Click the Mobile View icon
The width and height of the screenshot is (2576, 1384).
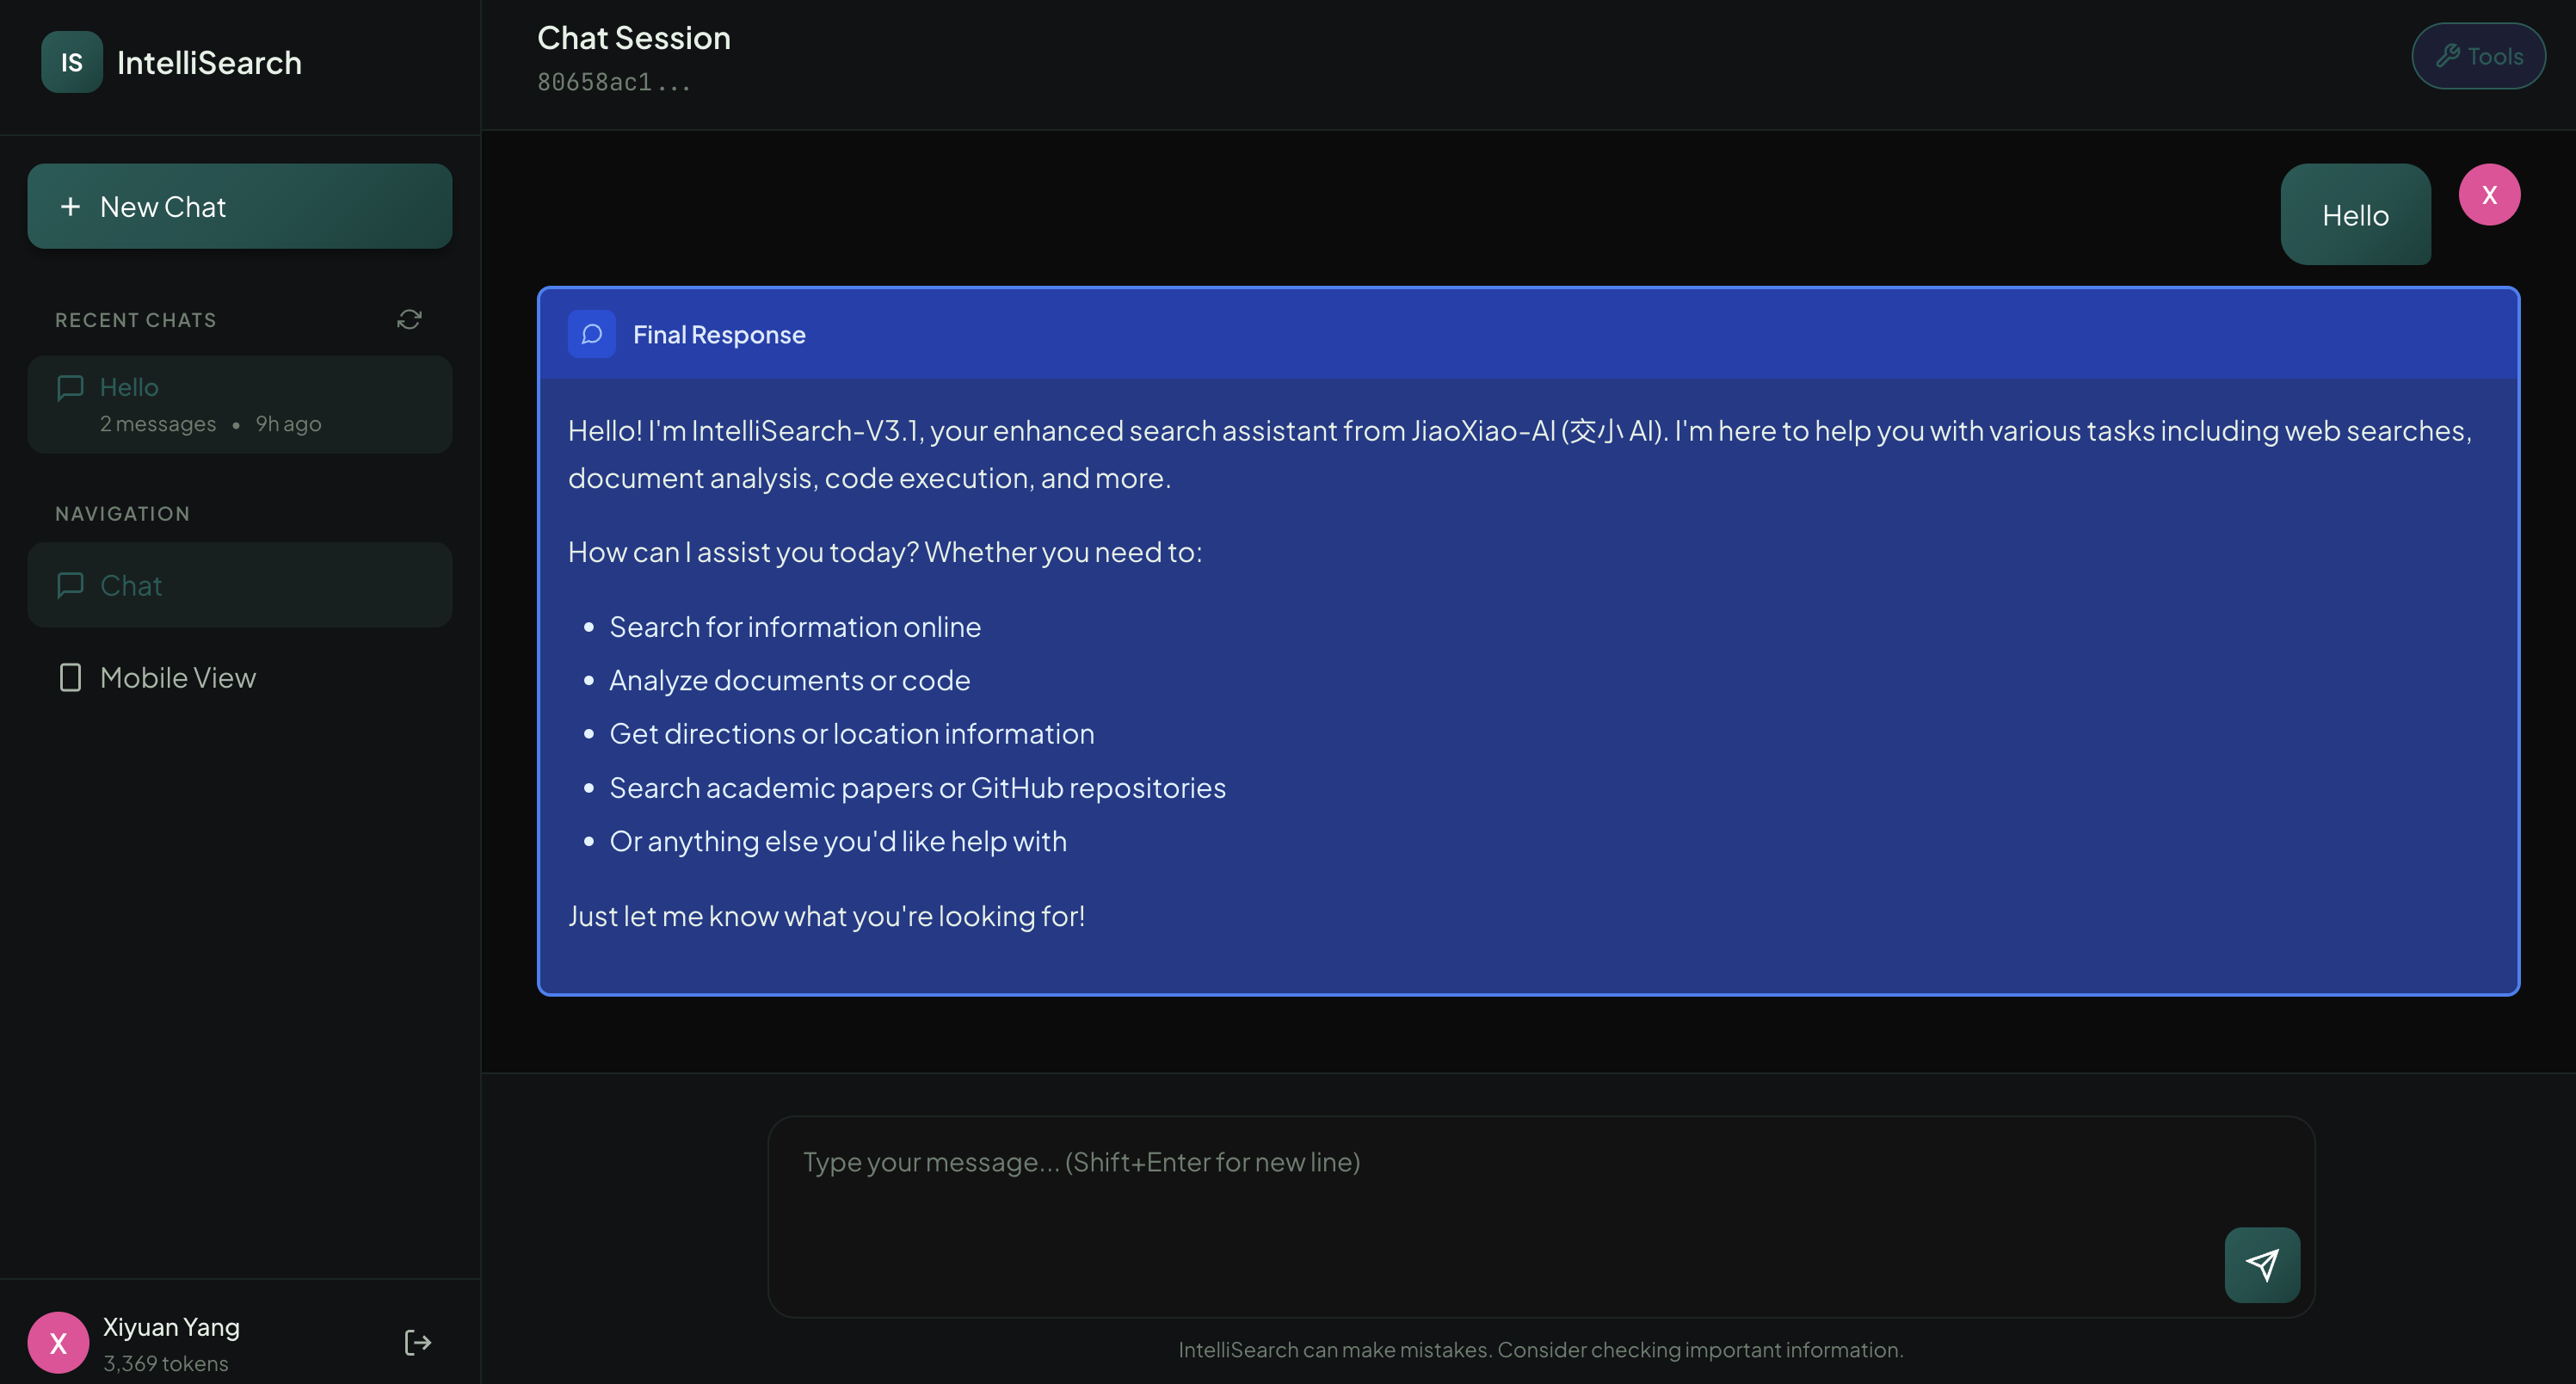tap(70, 677)
